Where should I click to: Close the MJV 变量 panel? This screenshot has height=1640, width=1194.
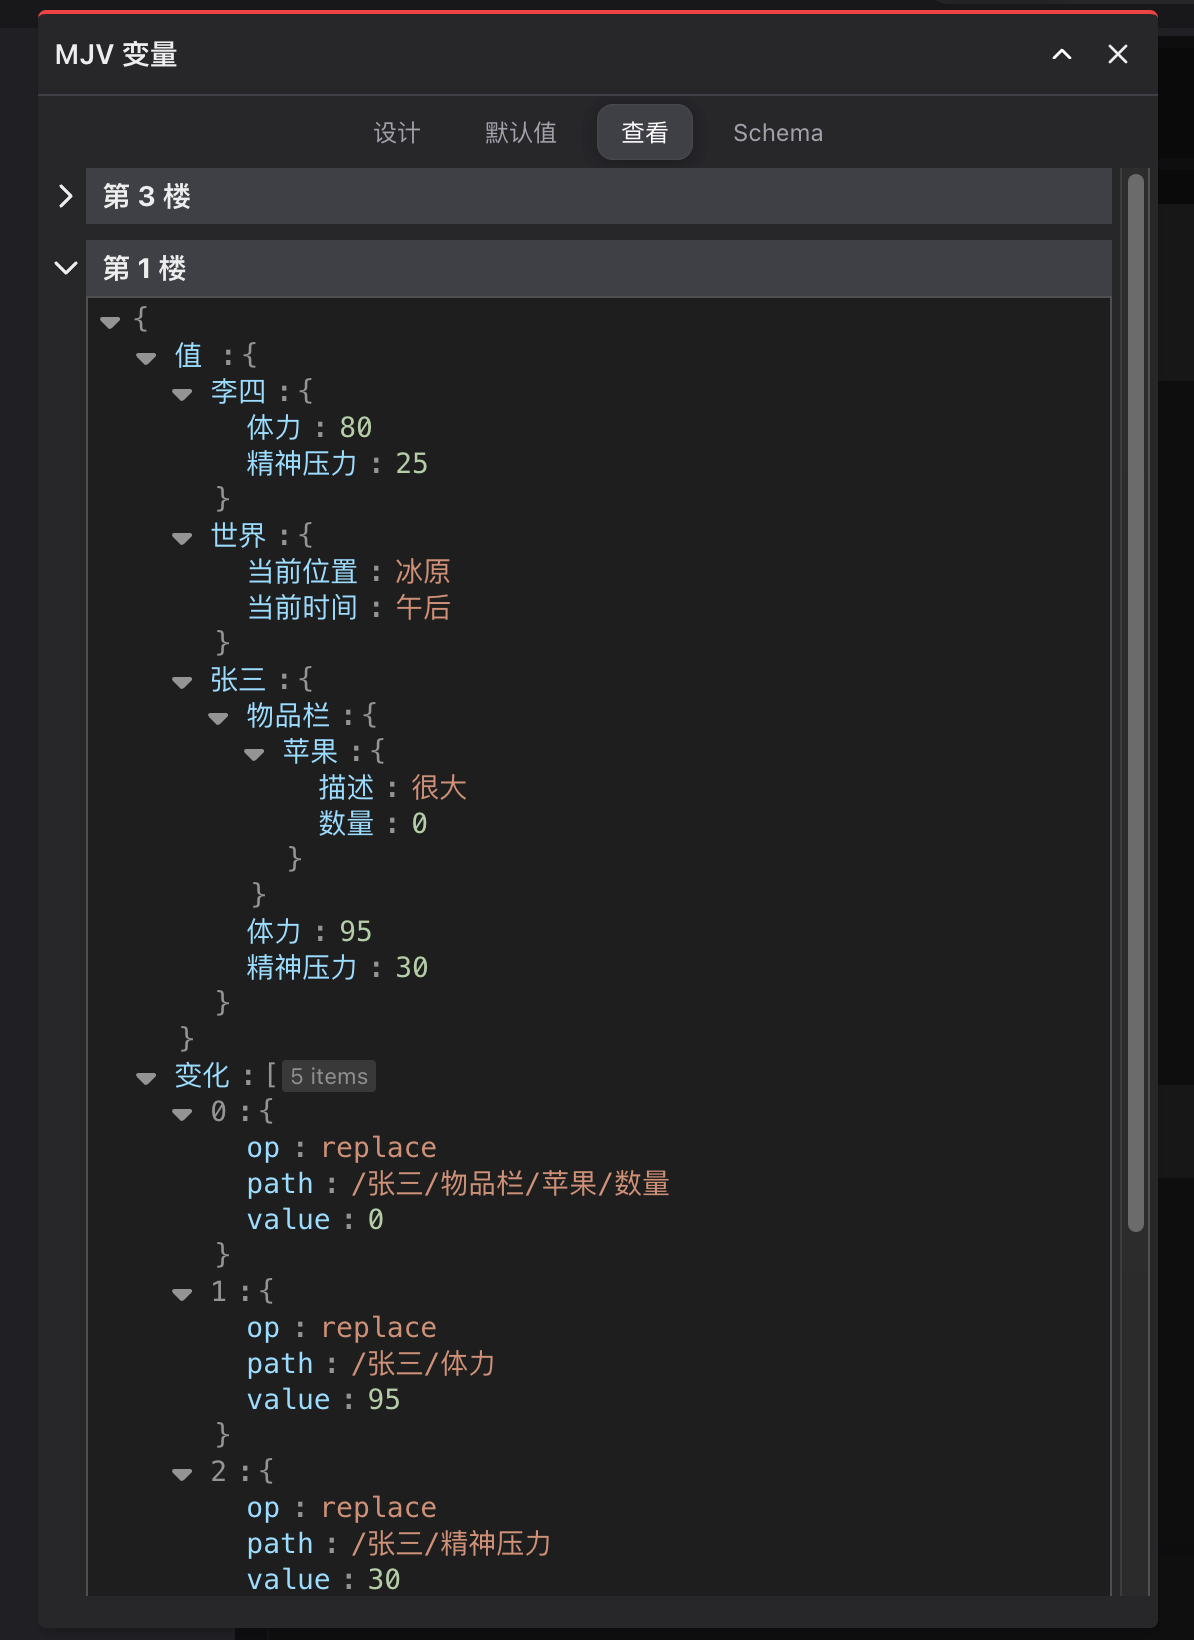point(1118,55)
